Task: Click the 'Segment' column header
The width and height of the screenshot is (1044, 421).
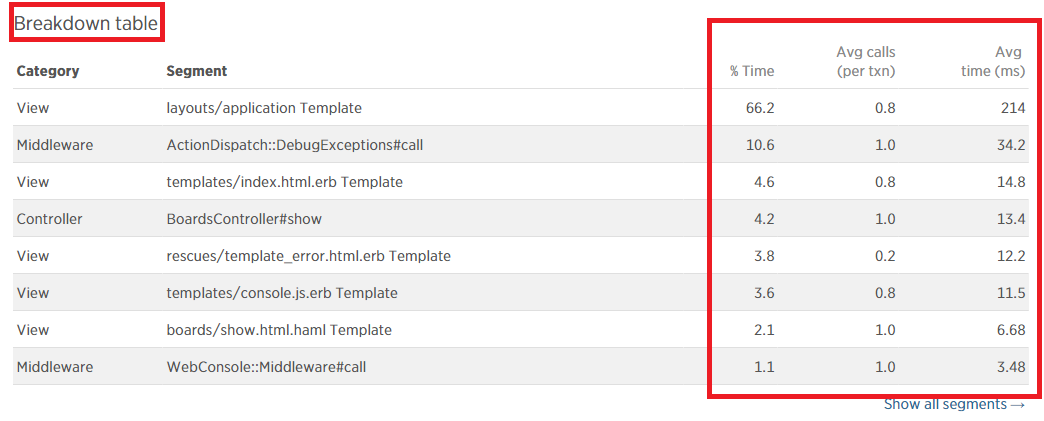Action: 196,71
